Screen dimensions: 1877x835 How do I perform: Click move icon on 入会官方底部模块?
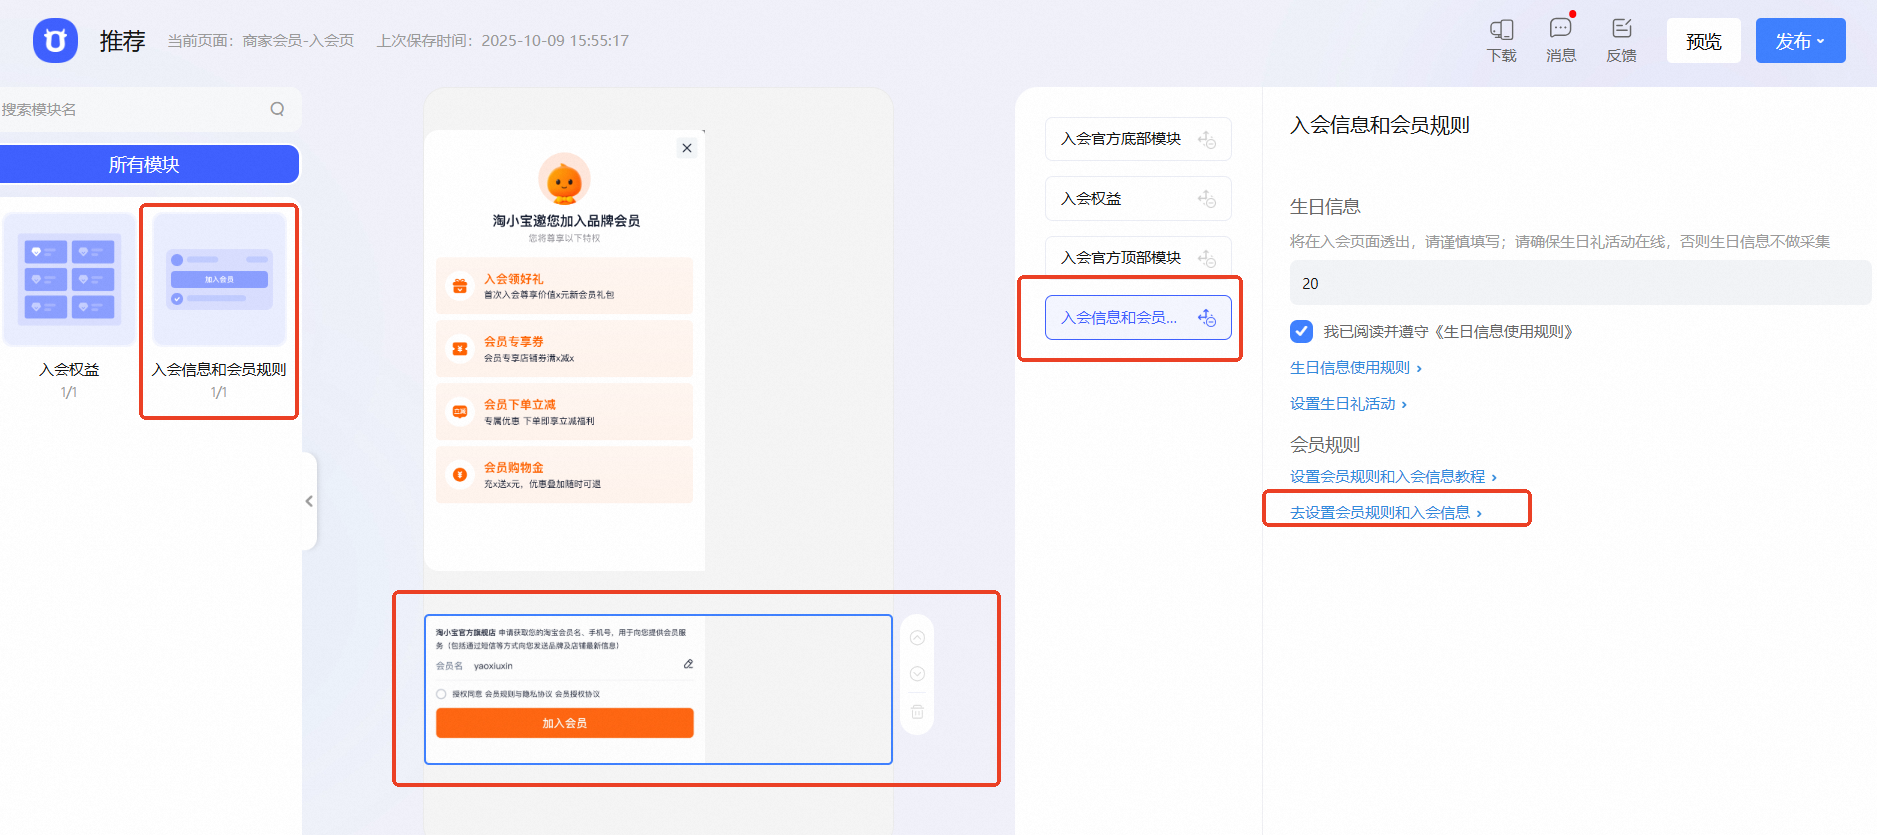[1207, 139]
